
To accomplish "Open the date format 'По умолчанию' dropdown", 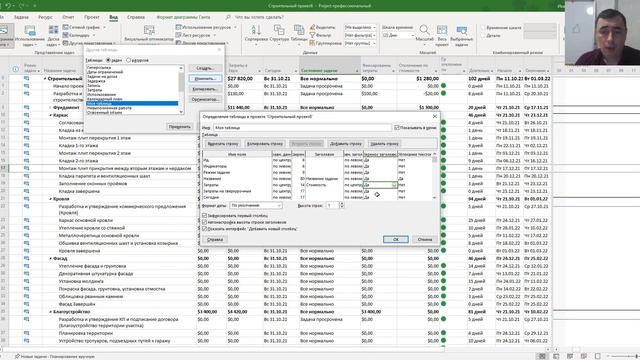I will tap(279, 205).
